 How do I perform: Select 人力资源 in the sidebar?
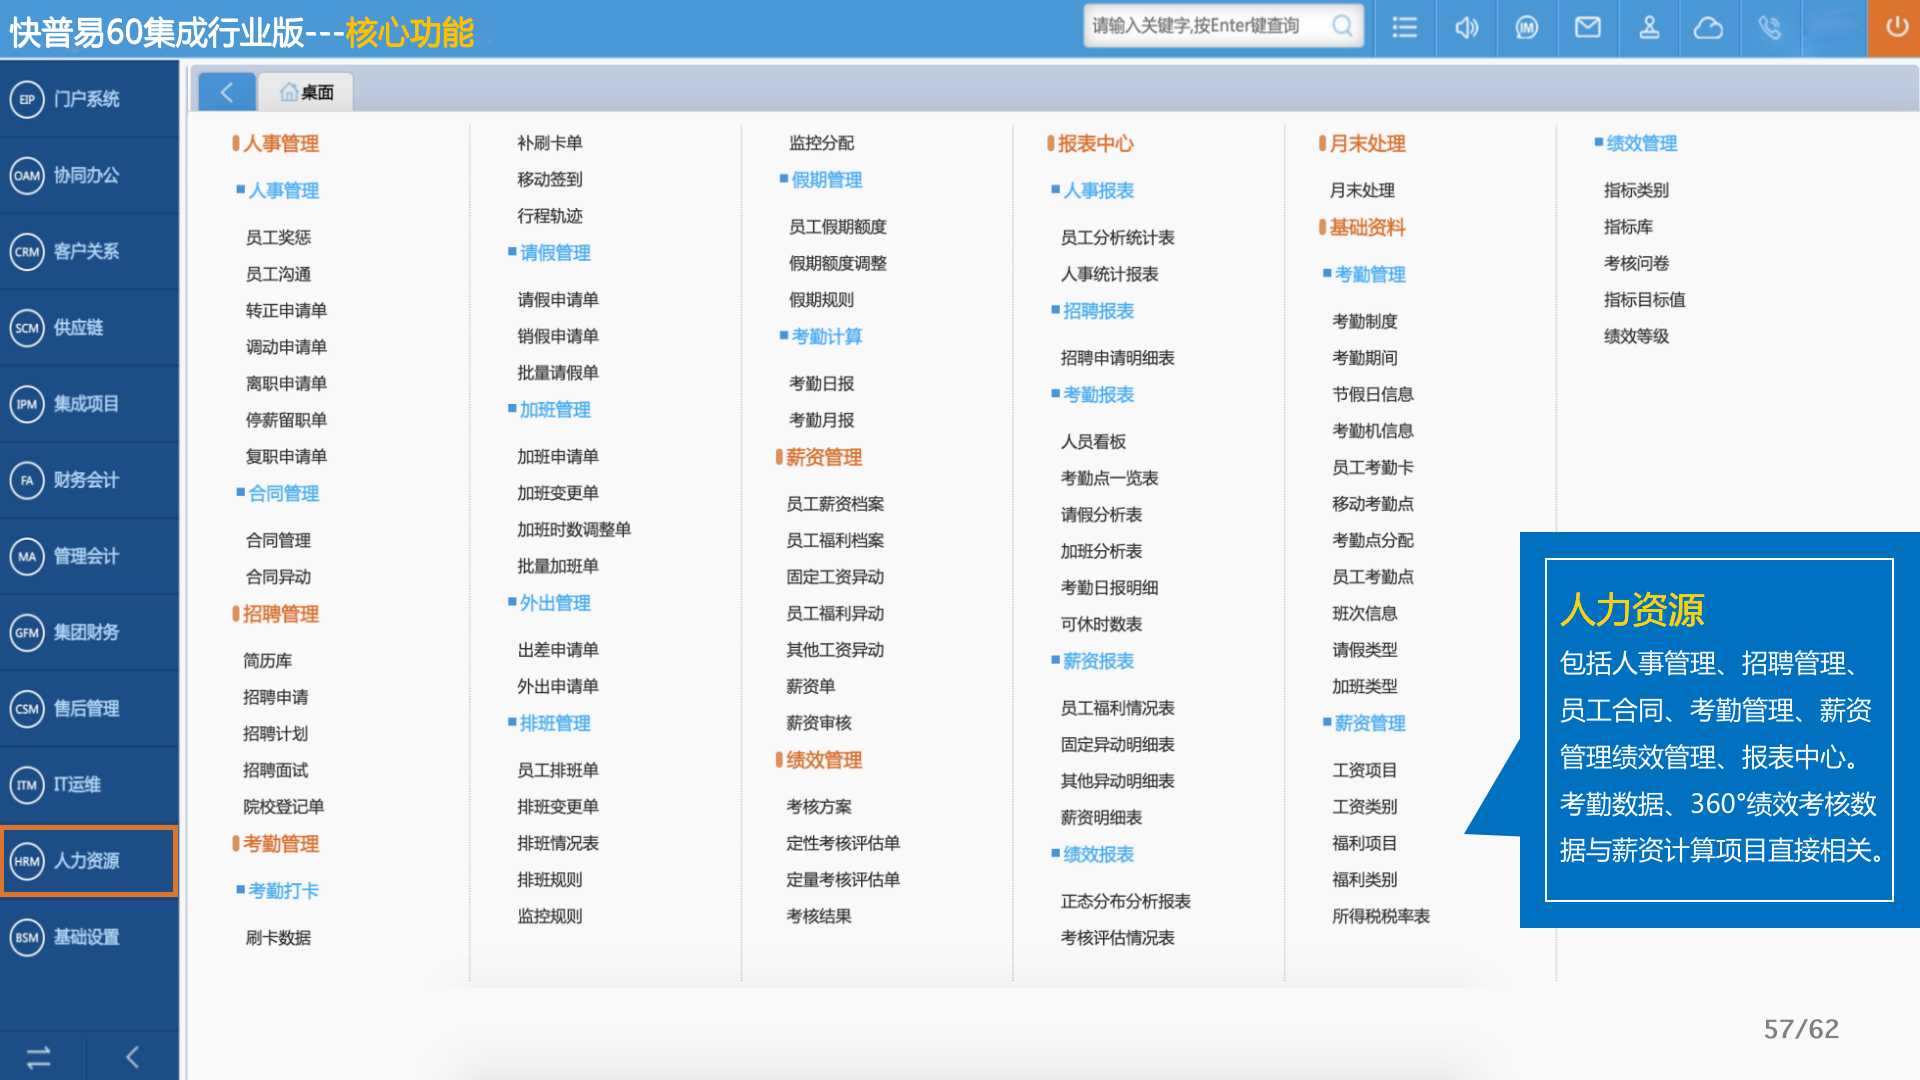[88, 861]
